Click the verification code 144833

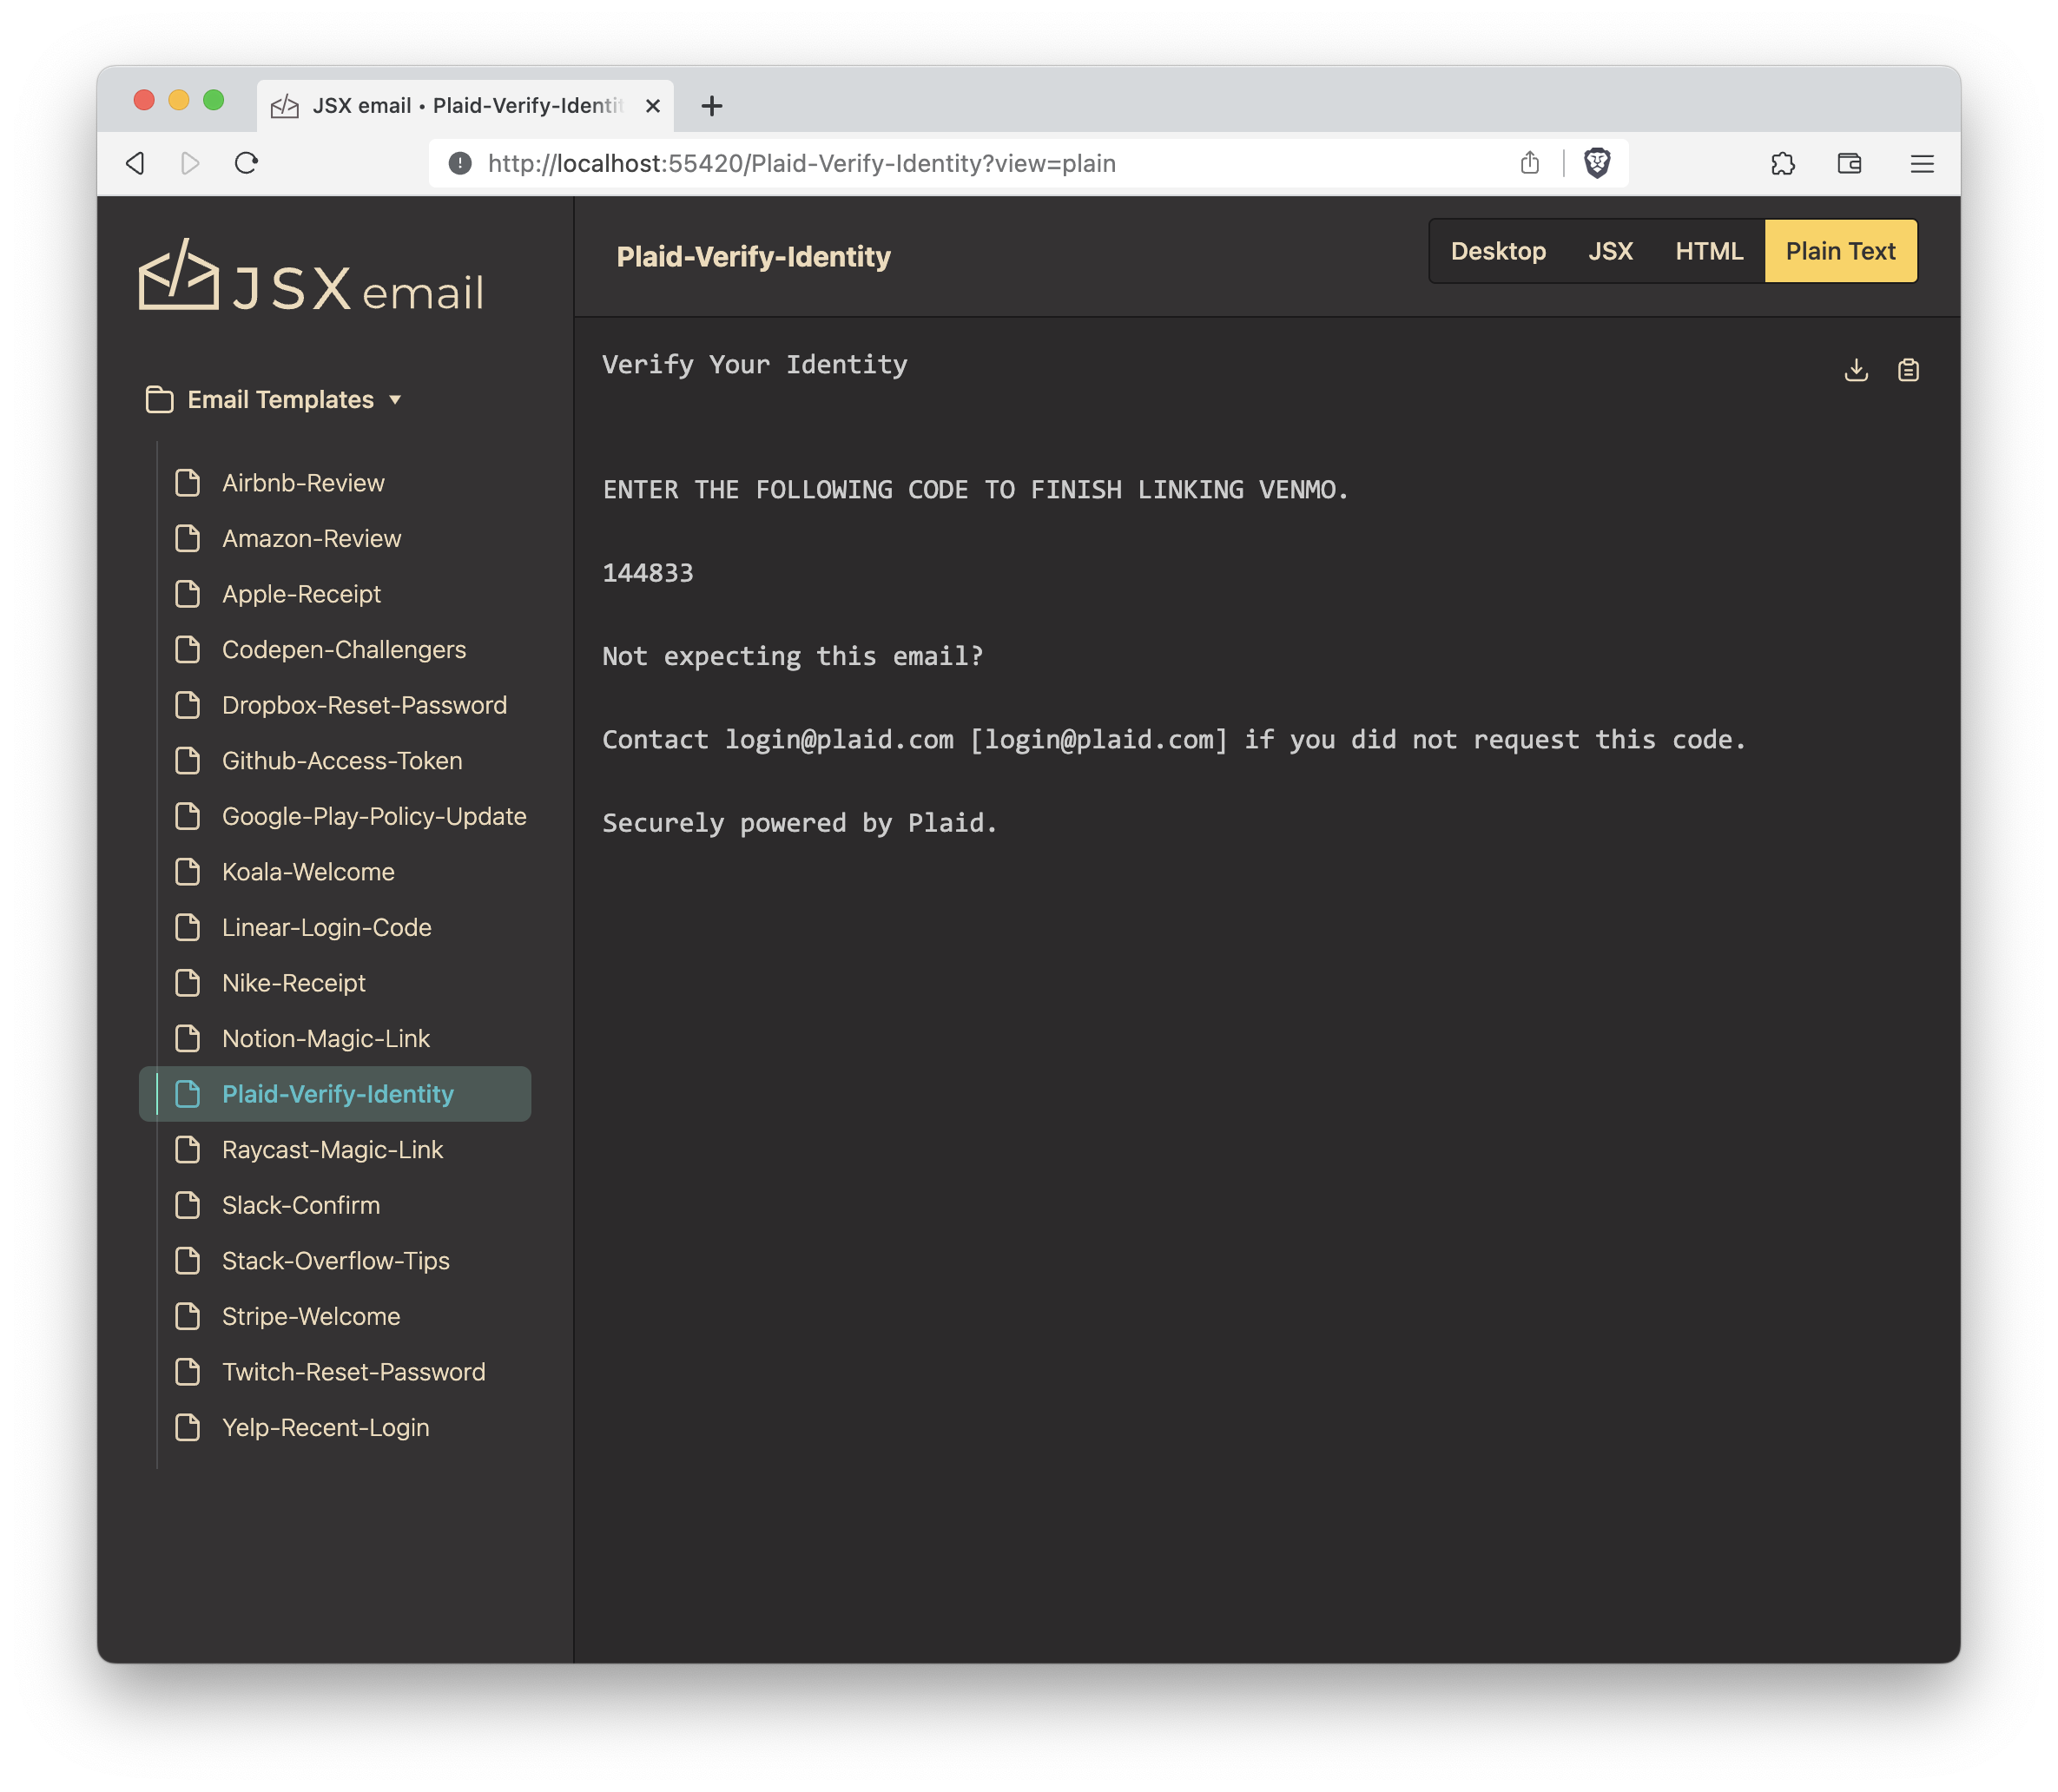tap(648, 573)
